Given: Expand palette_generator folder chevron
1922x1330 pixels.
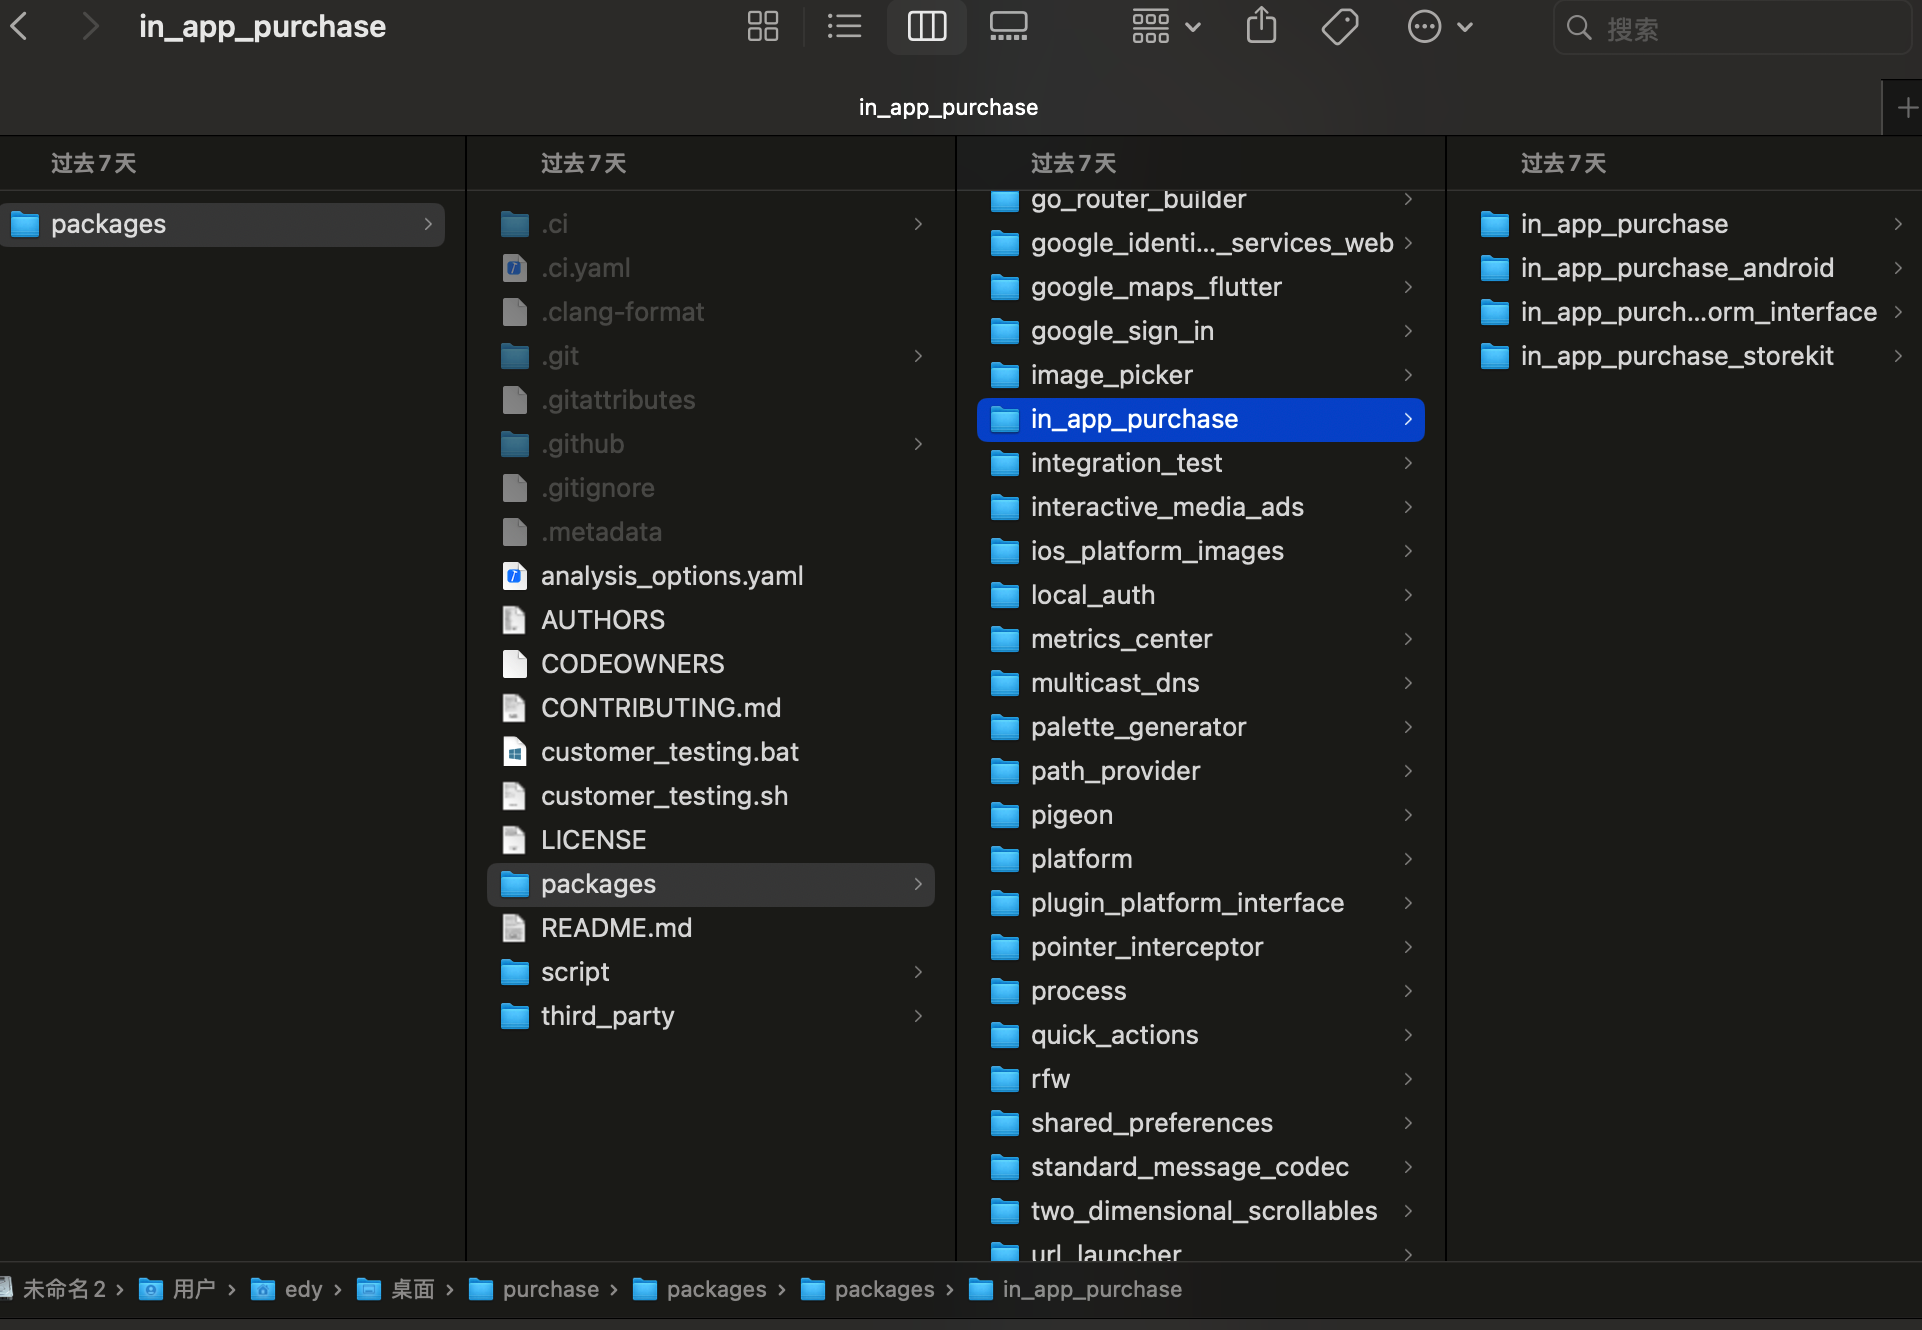Looking at the screenshot, I should (1408, 727).
